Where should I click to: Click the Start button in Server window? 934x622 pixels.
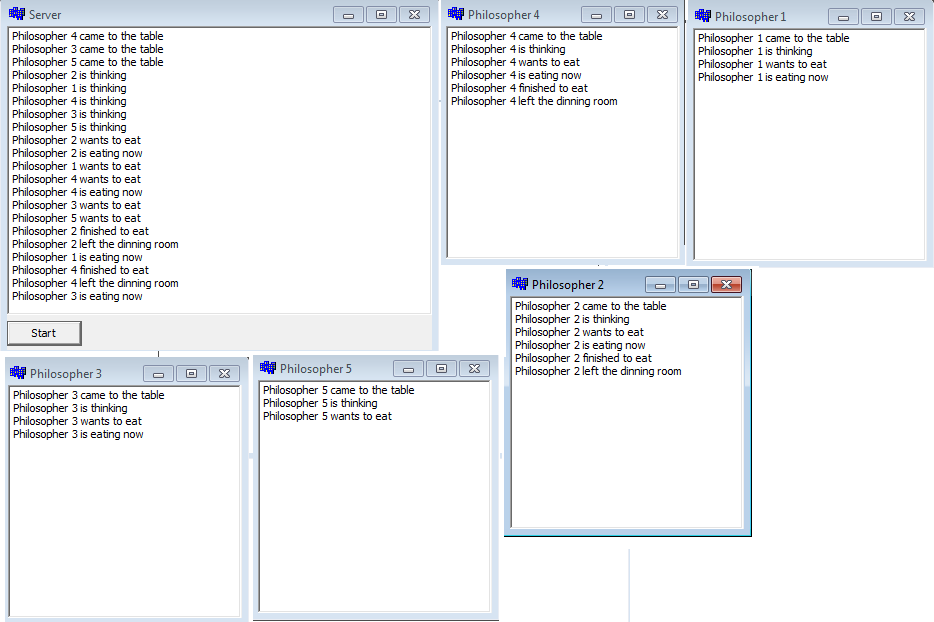pyautogui.click(x=44, y=333)
